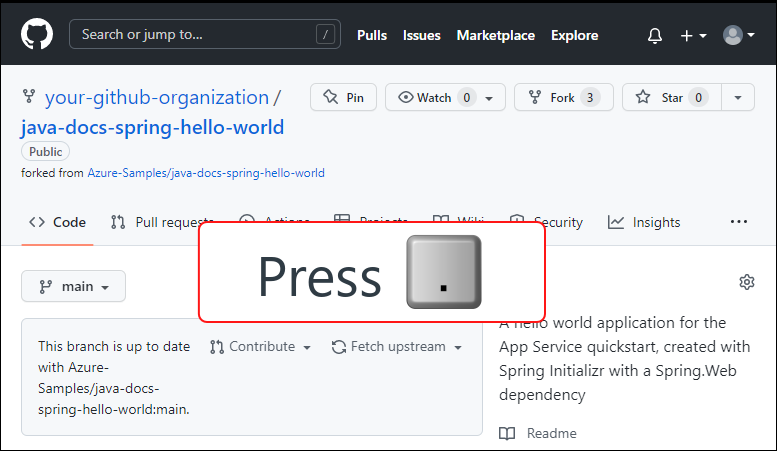The image size is (777, 451).
Task: Open the user avatar menu
Action: tap(739, 35)
